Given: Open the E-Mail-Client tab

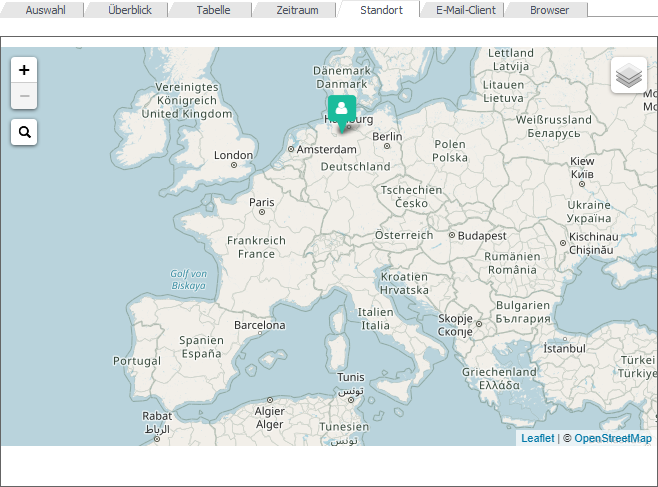Looking at the screenshot, I should [465, 10].
